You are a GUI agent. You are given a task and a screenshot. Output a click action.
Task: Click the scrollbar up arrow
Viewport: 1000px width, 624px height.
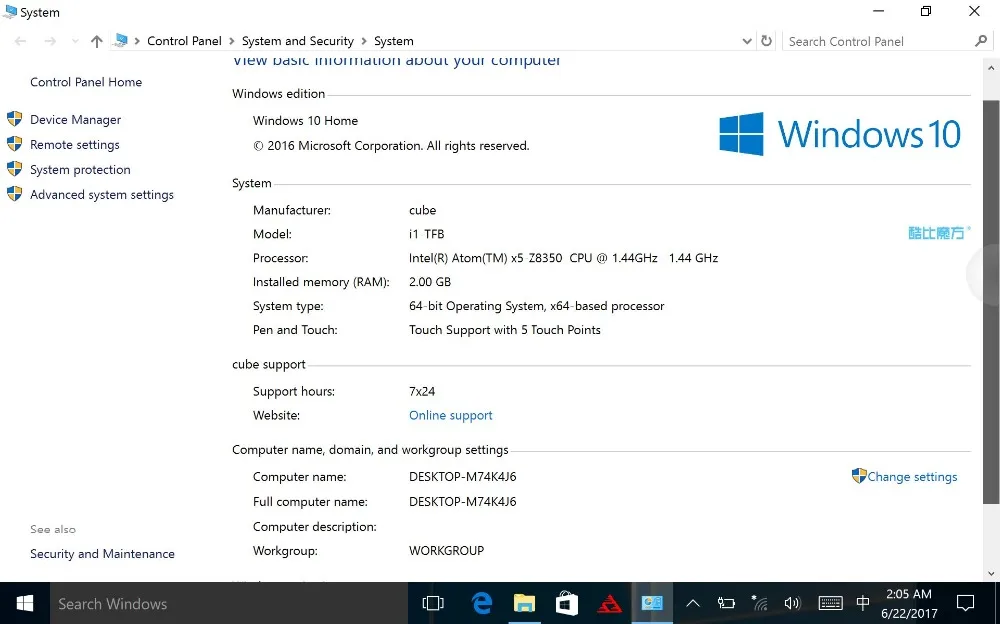tap(990, 68)
